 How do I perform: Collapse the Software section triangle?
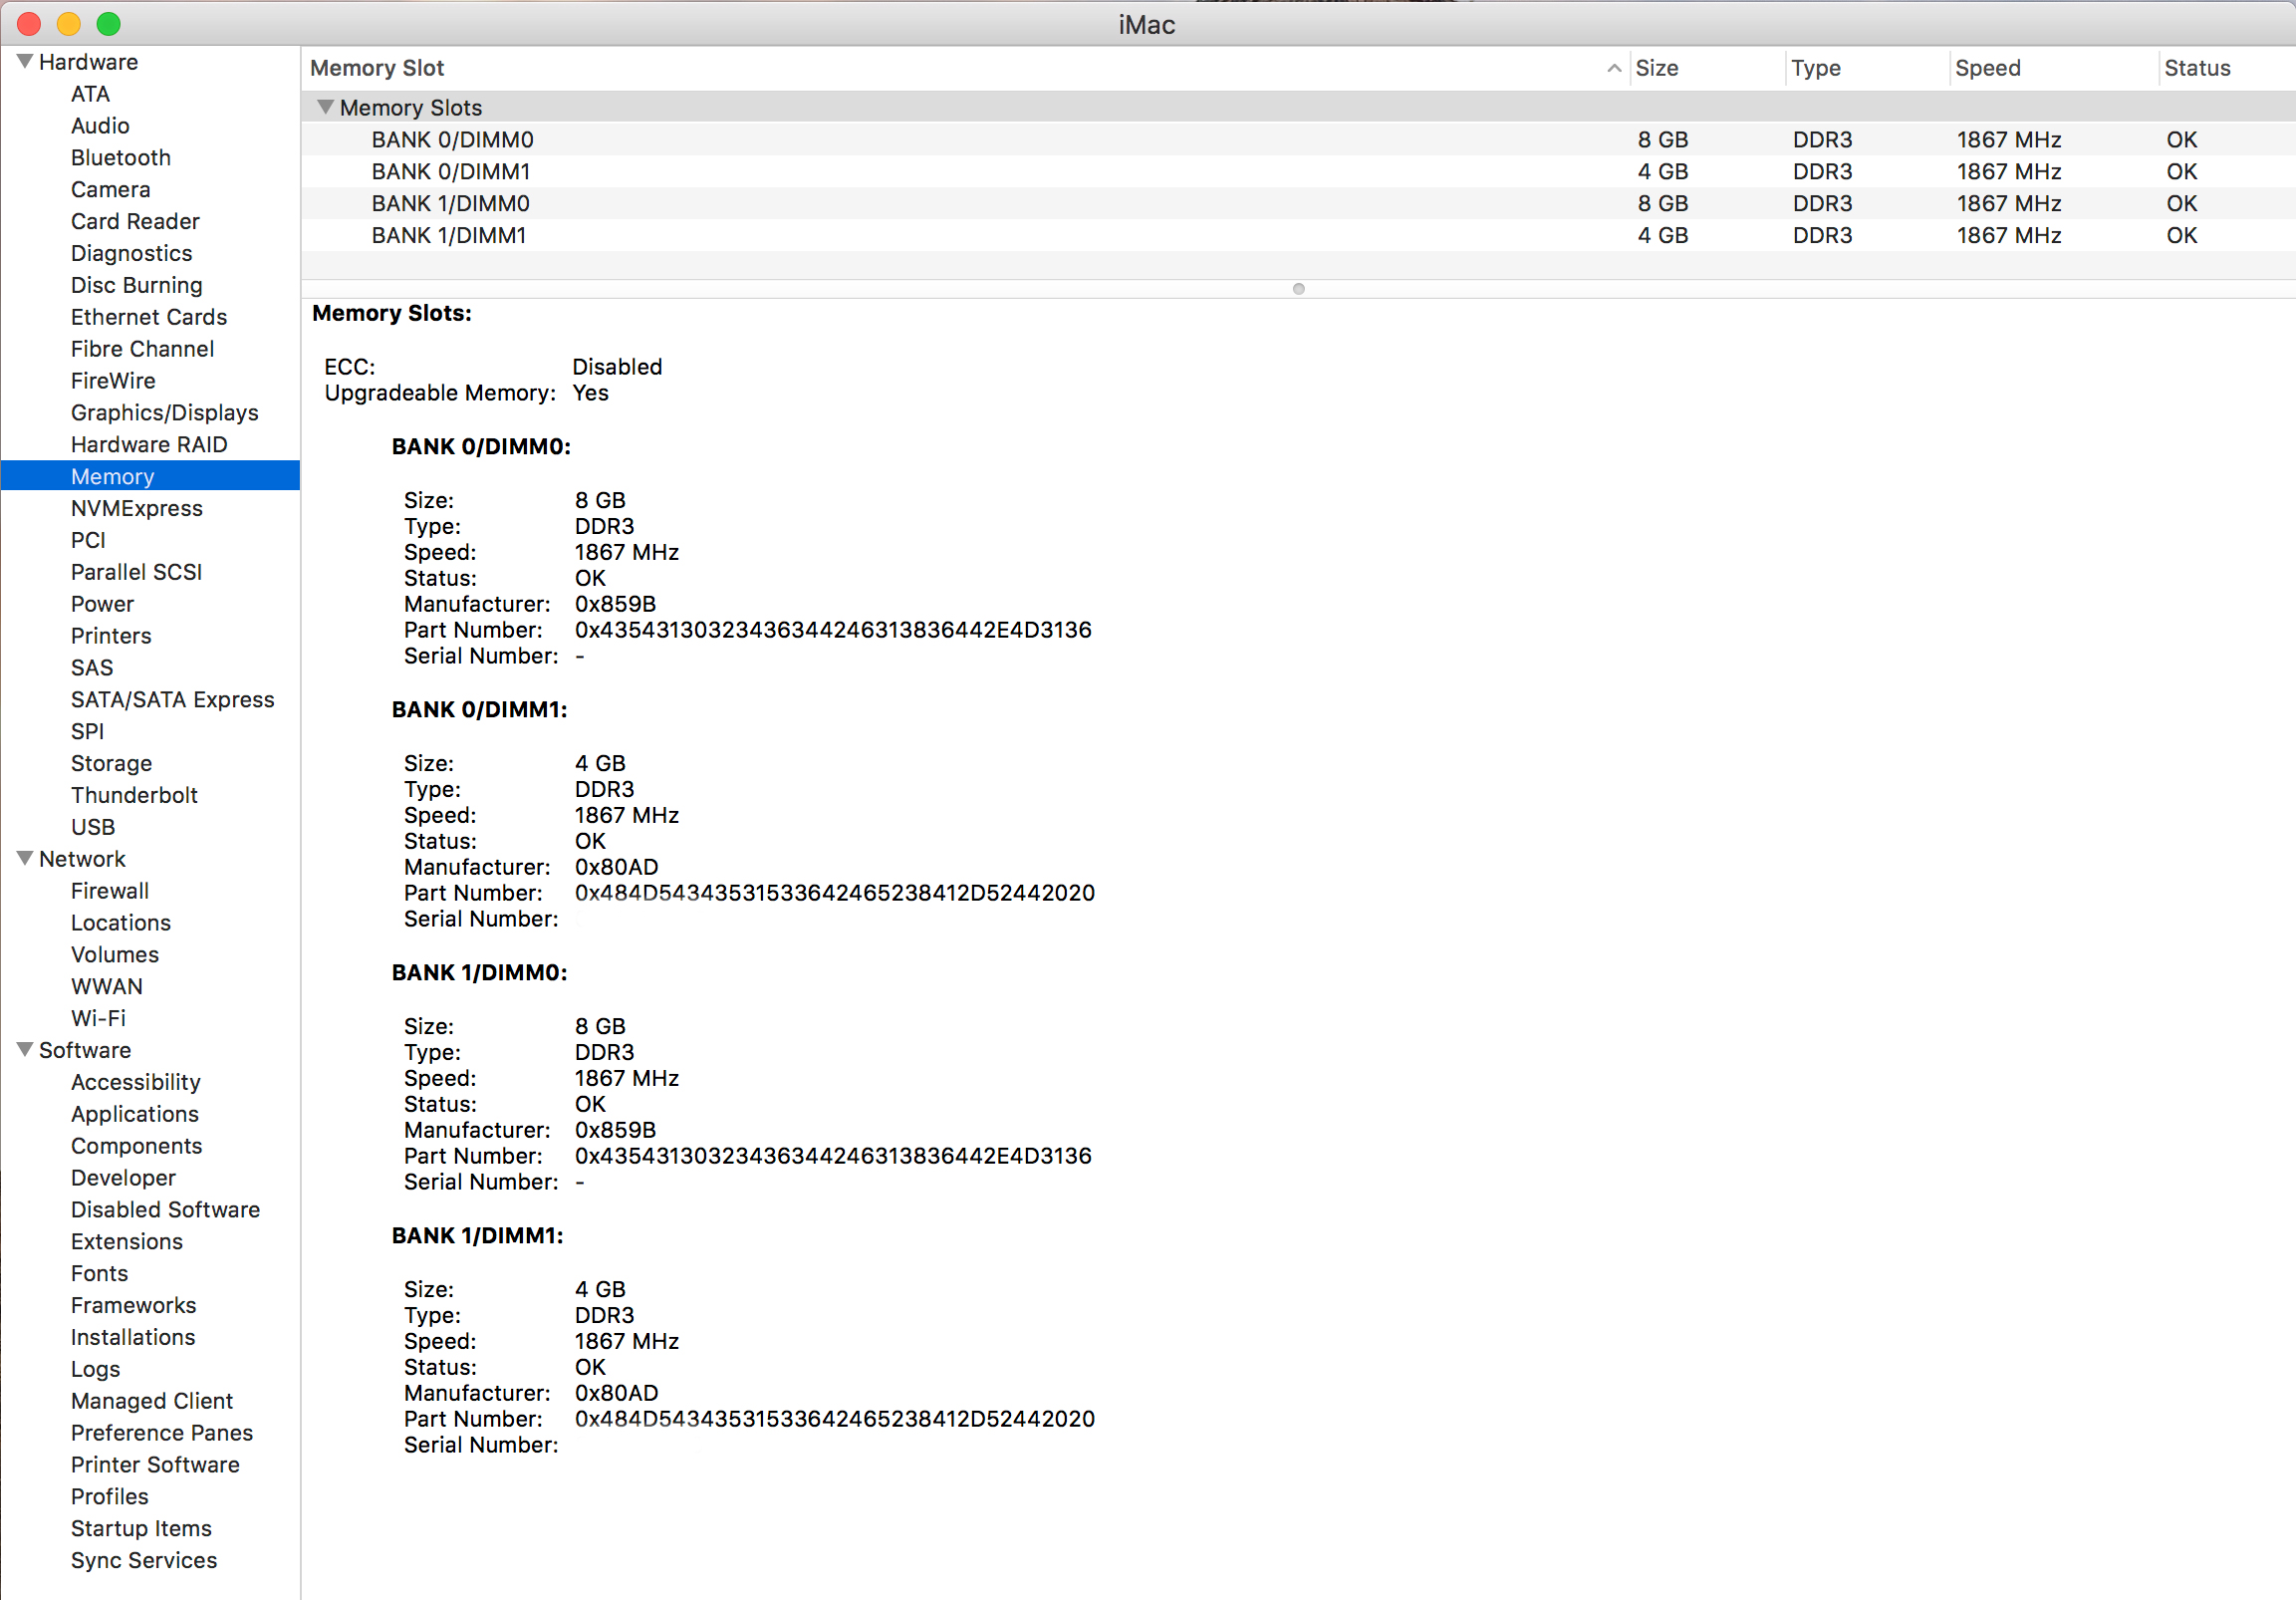(x=25, y=1050)
